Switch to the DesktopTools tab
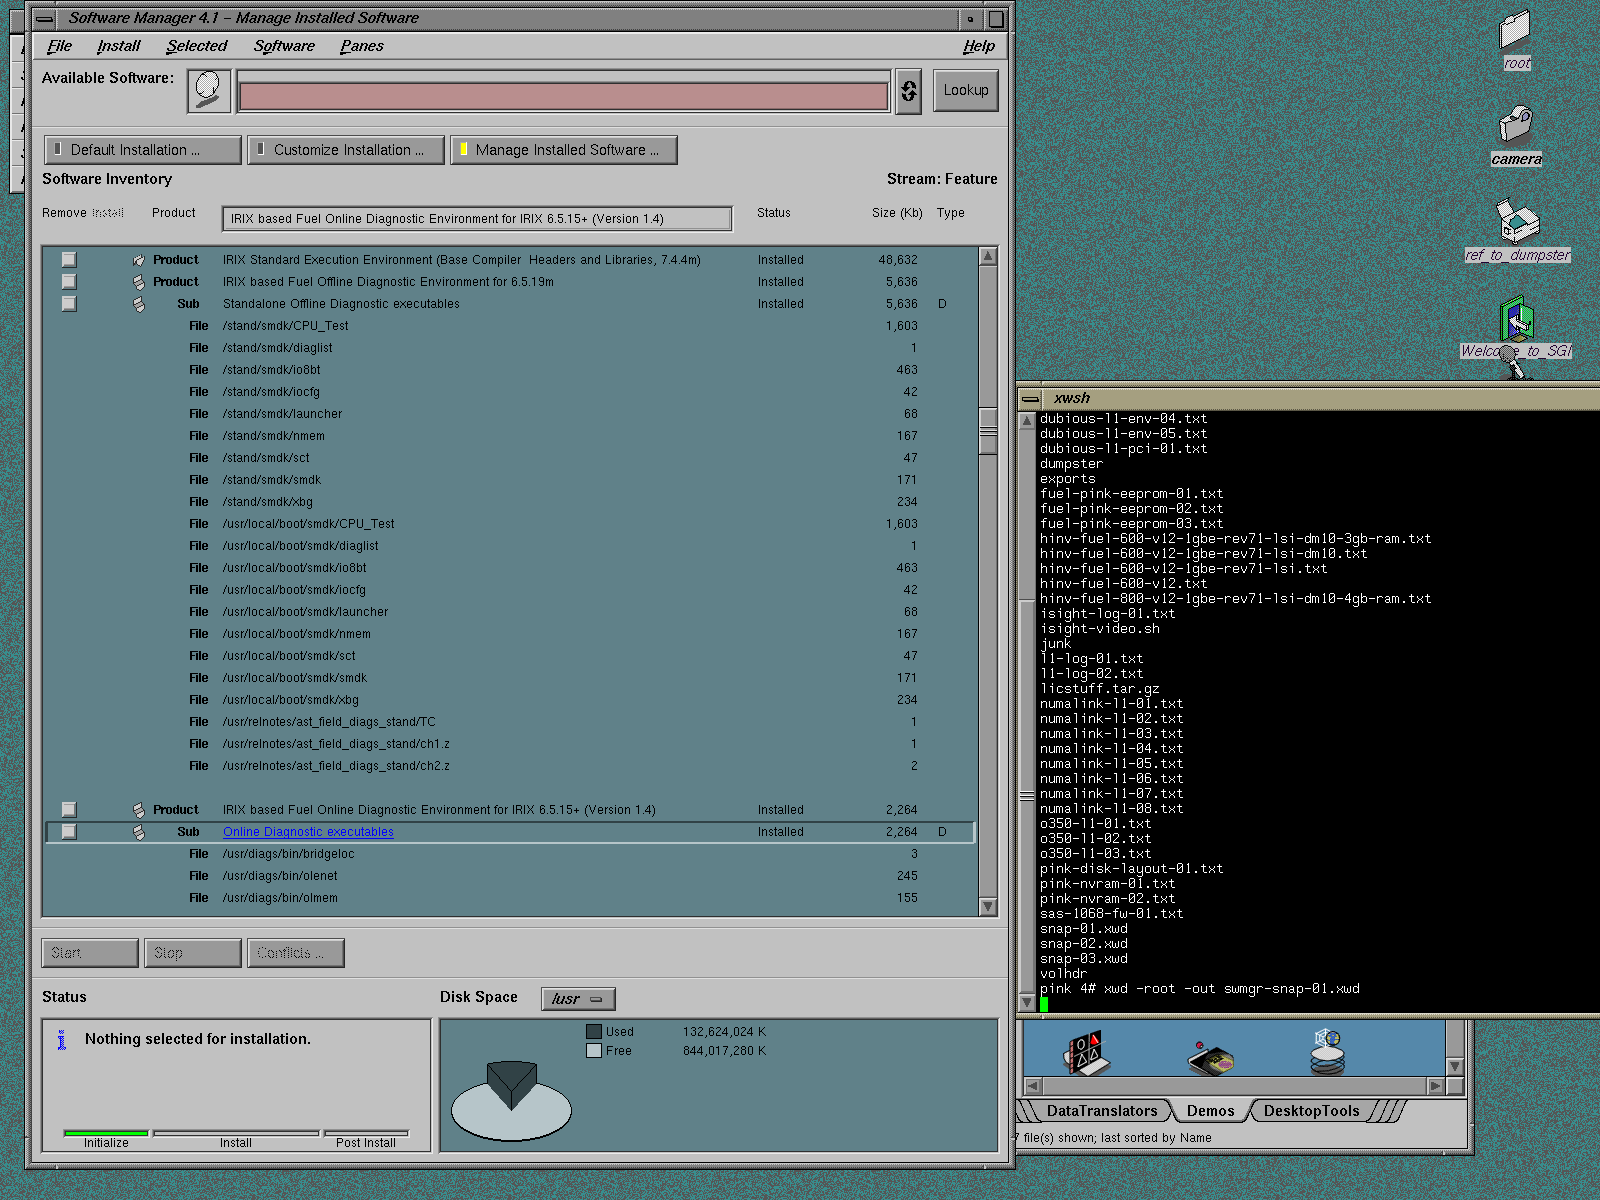The image size is (1600, 1200). pos(1311,1111)
